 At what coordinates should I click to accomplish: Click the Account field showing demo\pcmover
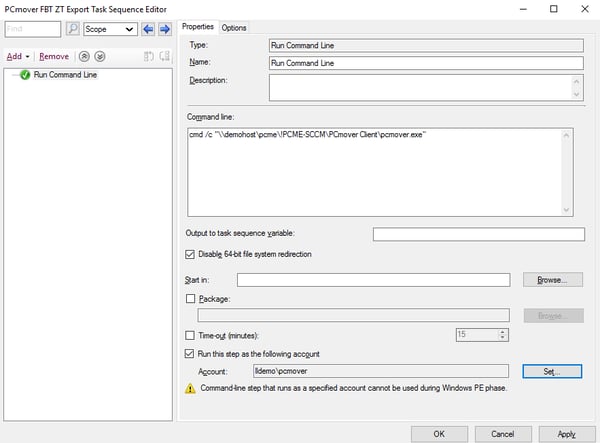point(381,371)
